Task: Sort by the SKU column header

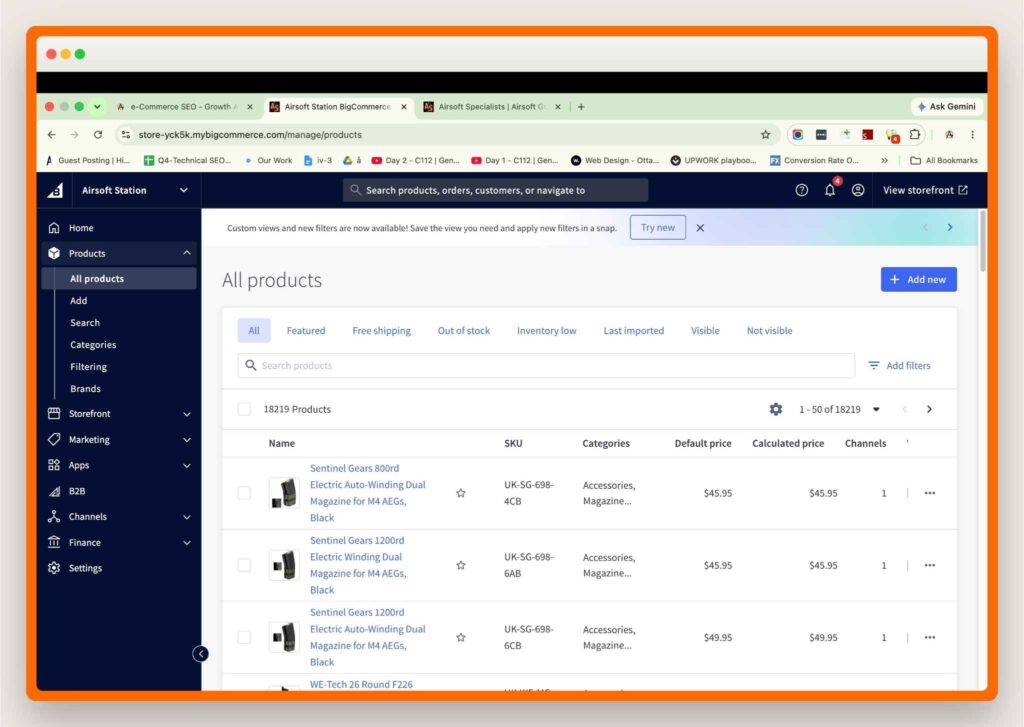Action: click(513, 443)
